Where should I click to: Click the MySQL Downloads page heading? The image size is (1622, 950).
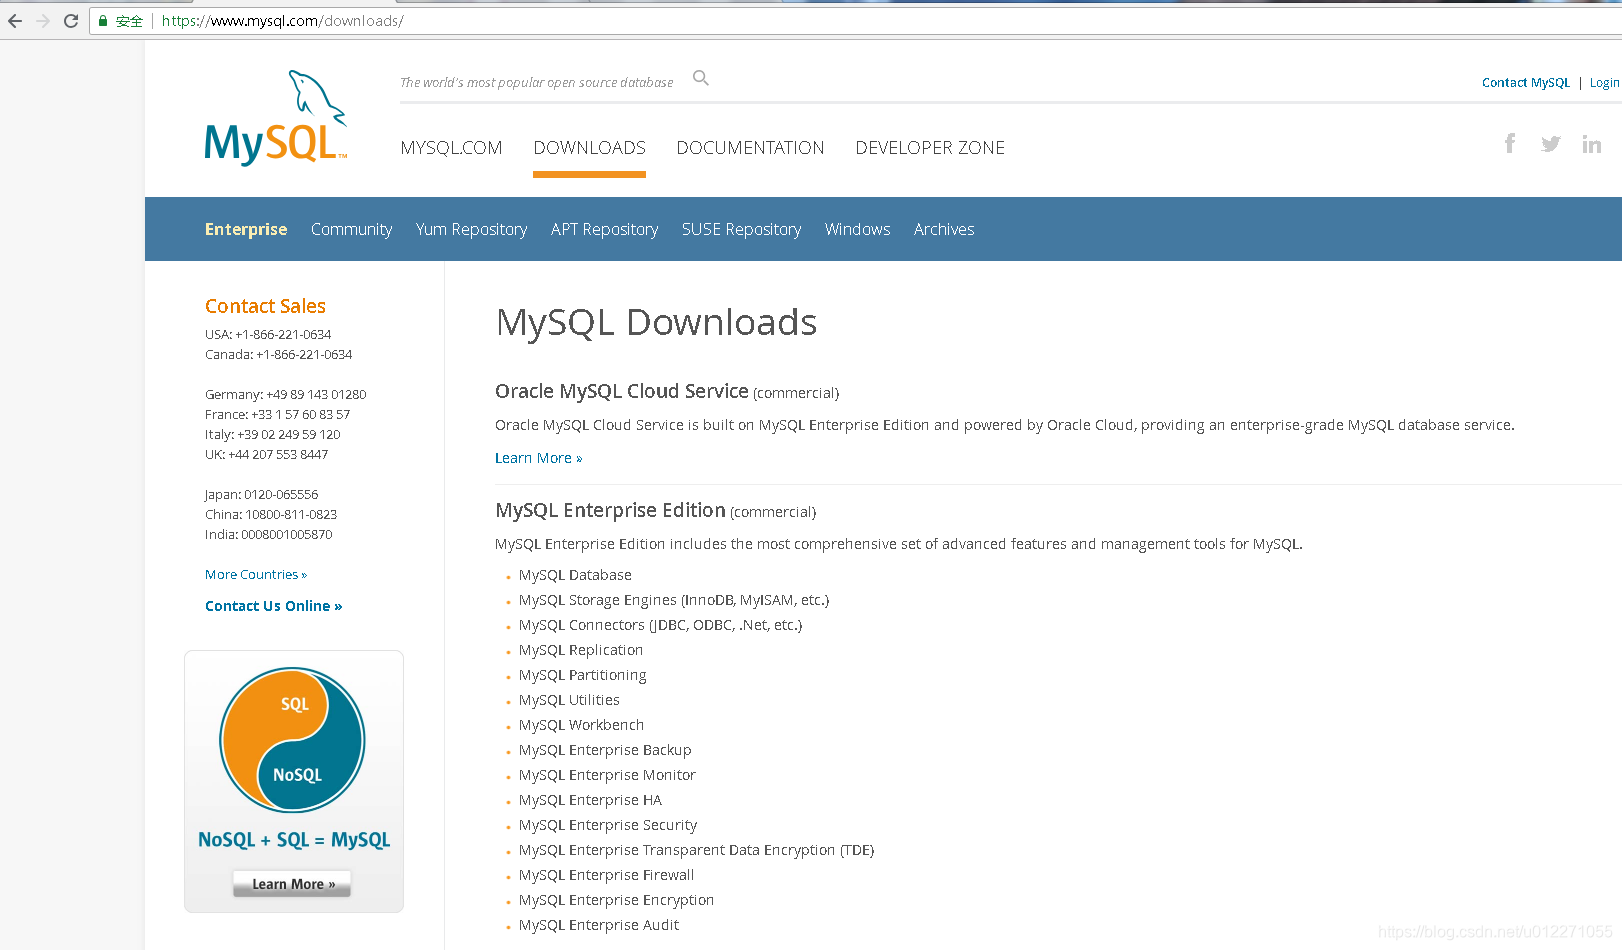pos(656,323)
